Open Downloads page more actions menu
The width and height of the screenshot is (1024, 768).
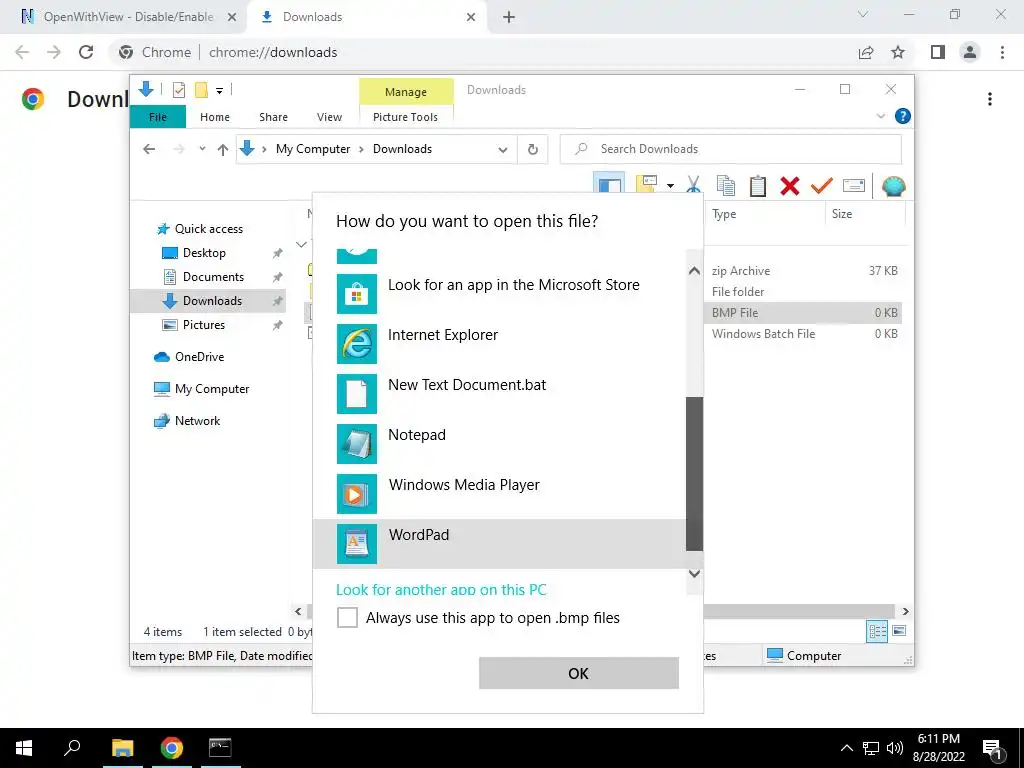tap(990, 99)
